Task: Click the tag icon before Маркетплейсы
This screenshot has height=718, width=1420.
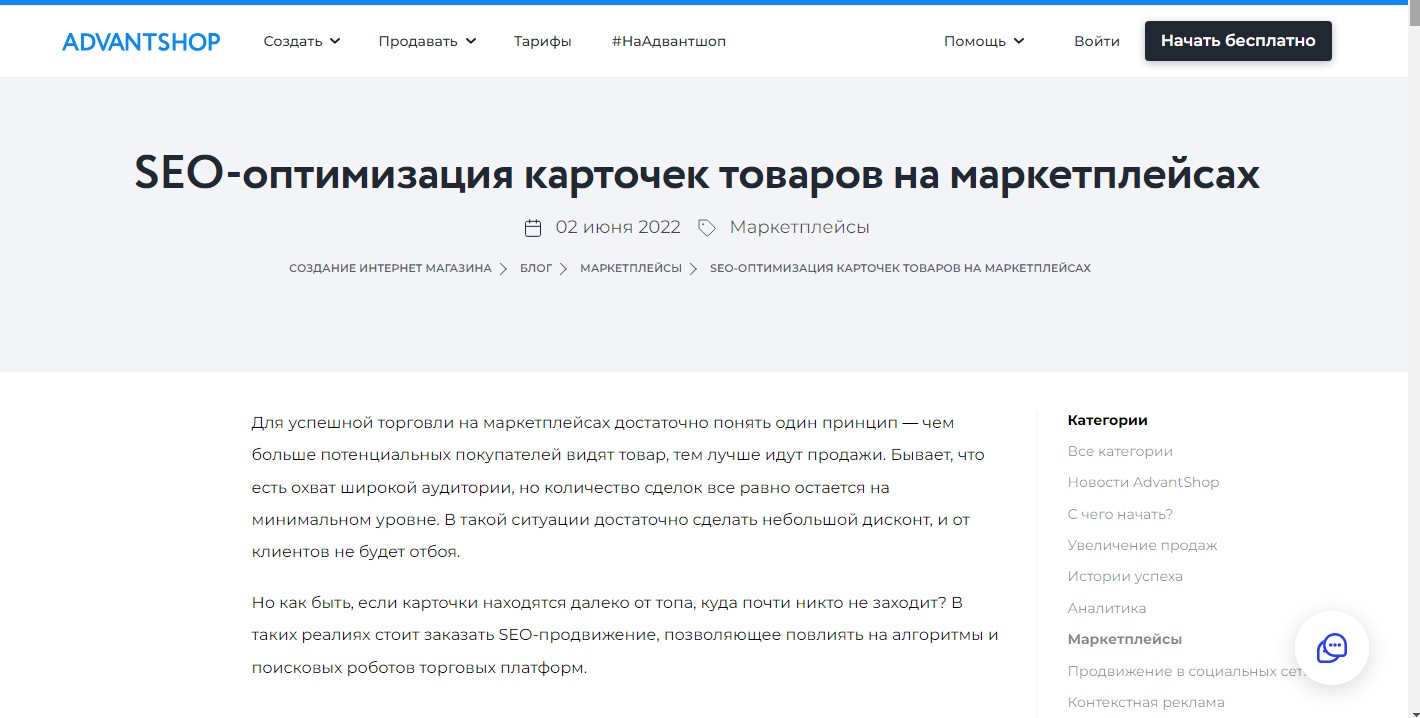Action: (x=706, y=228)
